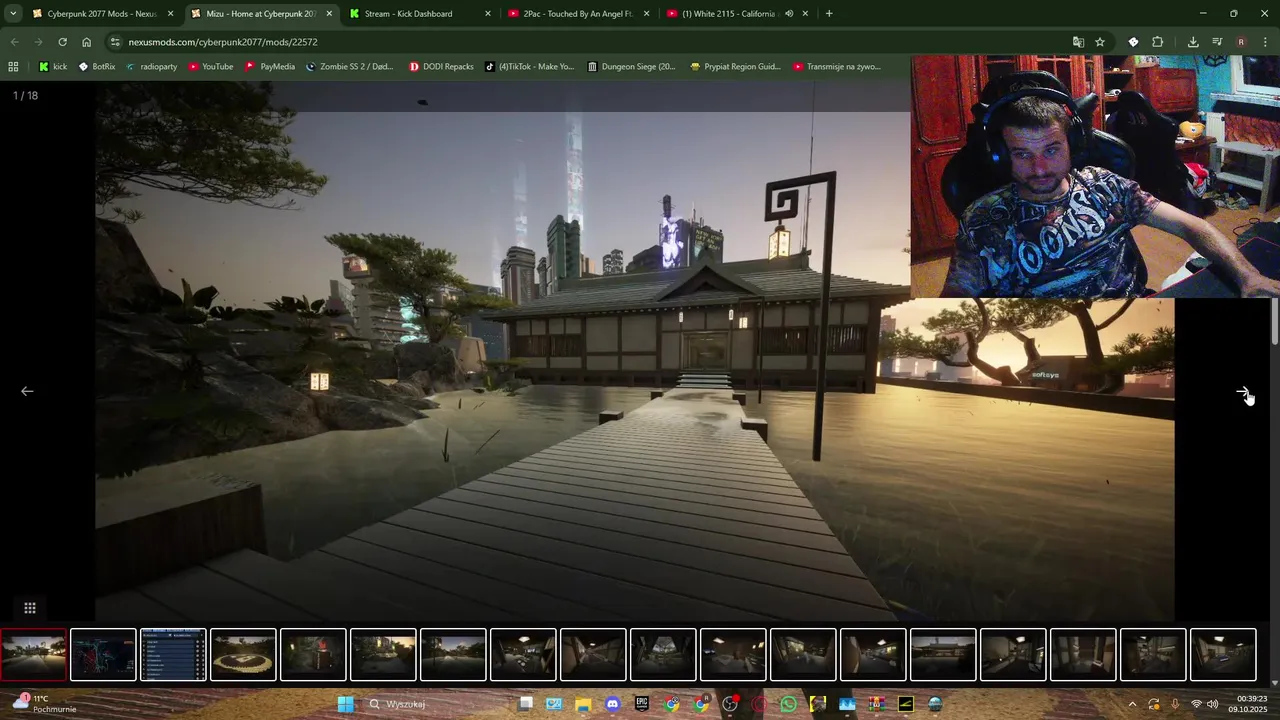This screenshot has width=1280, height=720.
Task: Go back in browser history
Action: pos(14,42)
